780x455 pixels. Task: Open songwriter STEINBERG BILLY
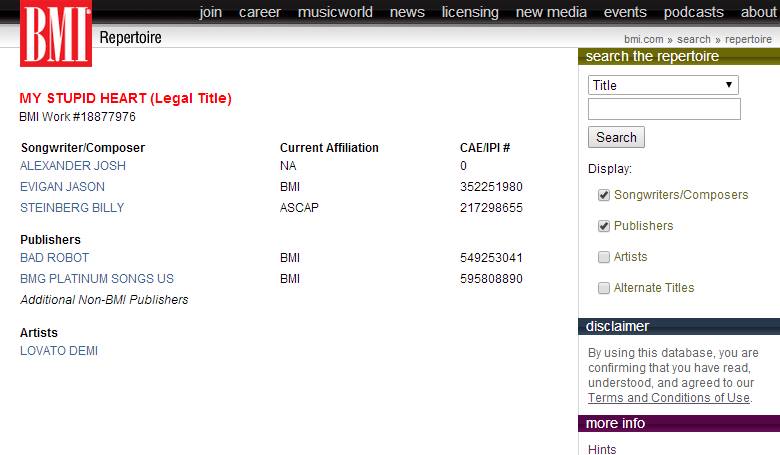click(x=72, y=207)
